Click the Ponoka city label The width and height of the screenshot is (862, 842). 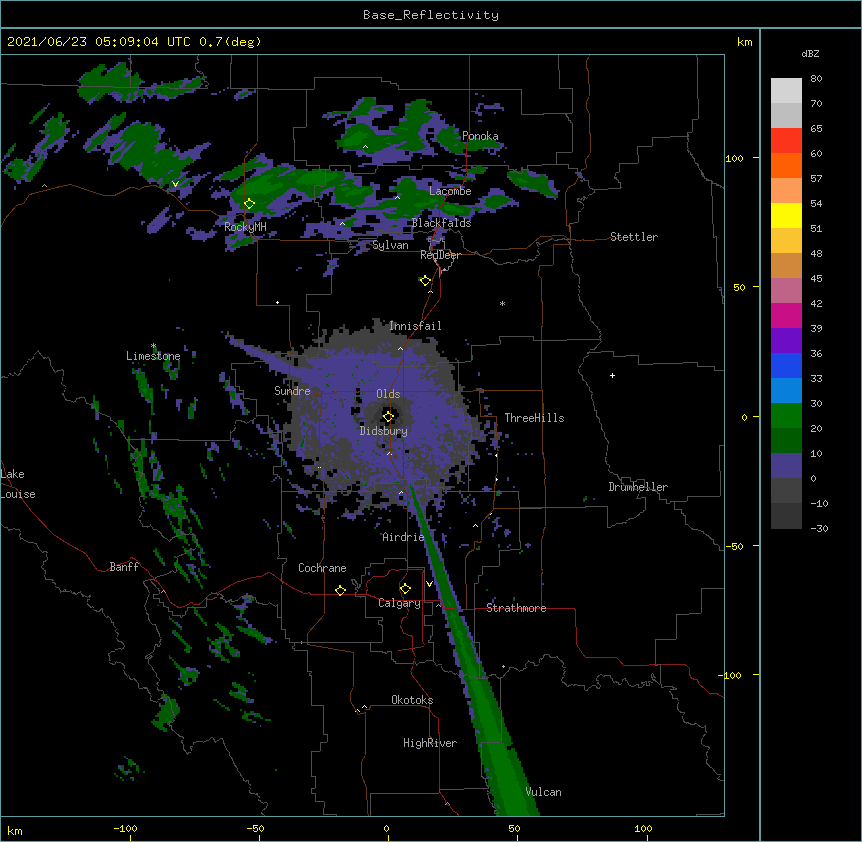(480, 136)
